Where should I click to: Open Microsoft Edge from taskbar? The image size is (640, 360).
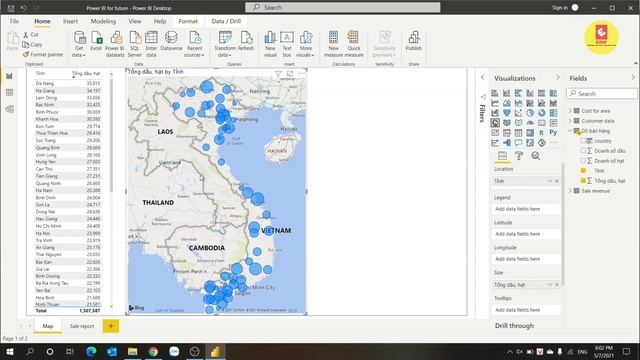[x=91, y=351]
